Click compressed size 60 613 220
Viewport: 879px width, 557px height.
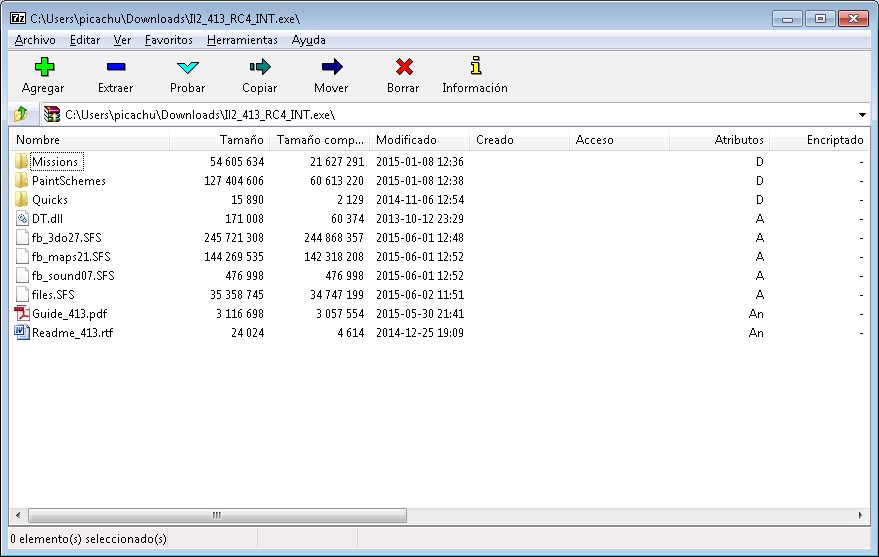336,181
